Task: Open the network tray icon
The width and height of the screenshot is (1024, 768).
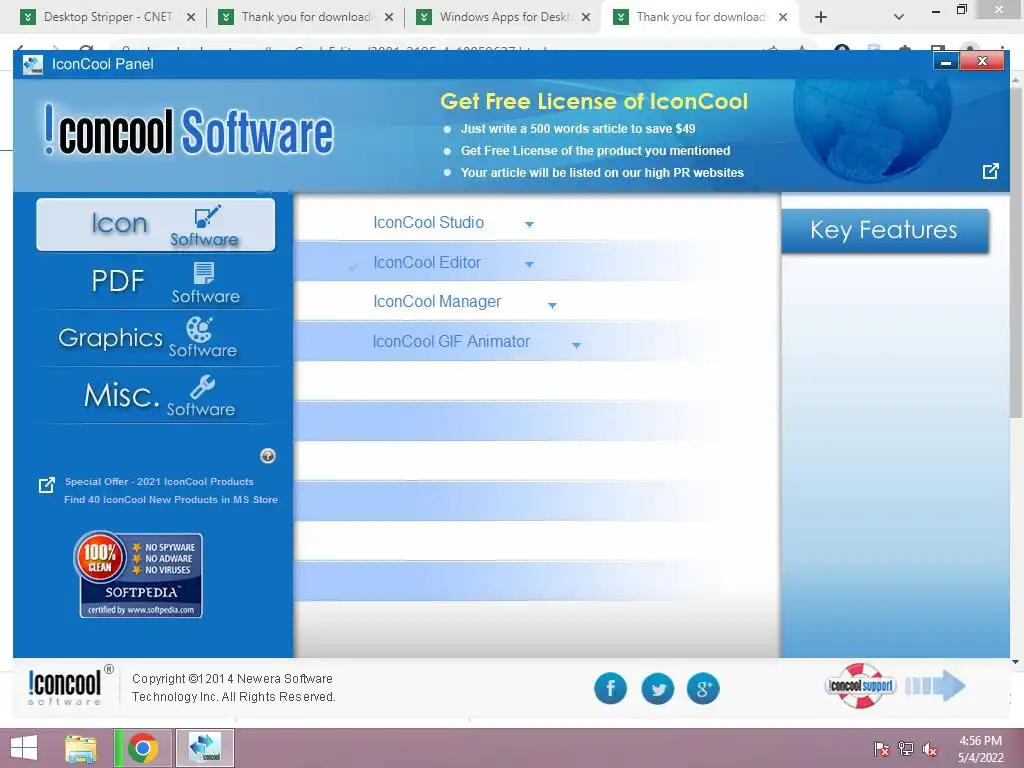Action: pos(906,749)
